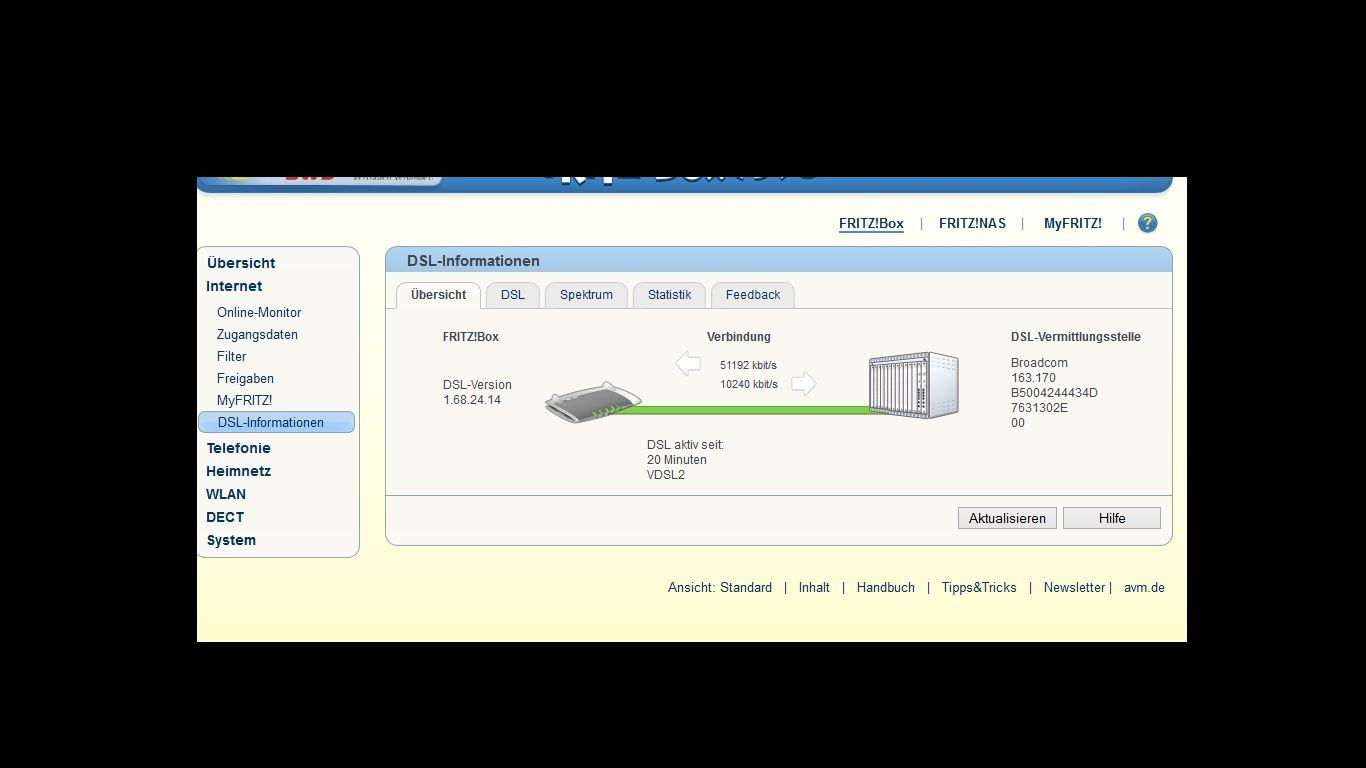Open the FRITZ!NAS link
This screenshot has height=768, width=1366.
[972, 224]
